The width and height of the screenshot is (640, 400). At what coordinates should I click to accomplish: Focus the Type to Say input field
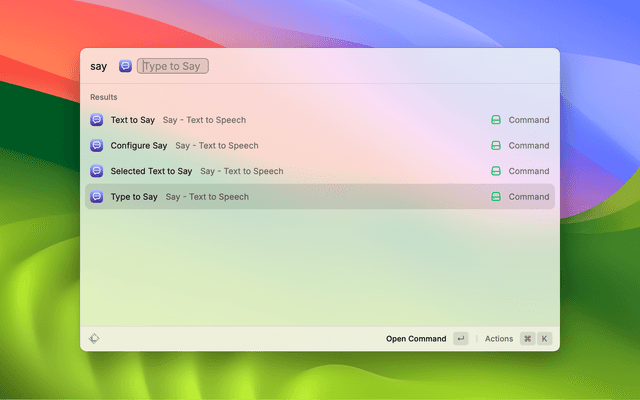click(173, 66)
